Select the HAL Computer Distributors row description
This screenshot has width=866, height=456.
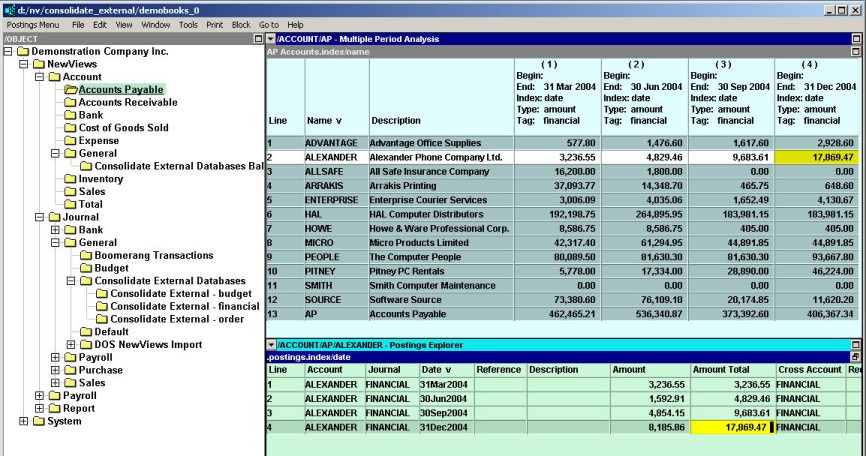coord(428,214)
